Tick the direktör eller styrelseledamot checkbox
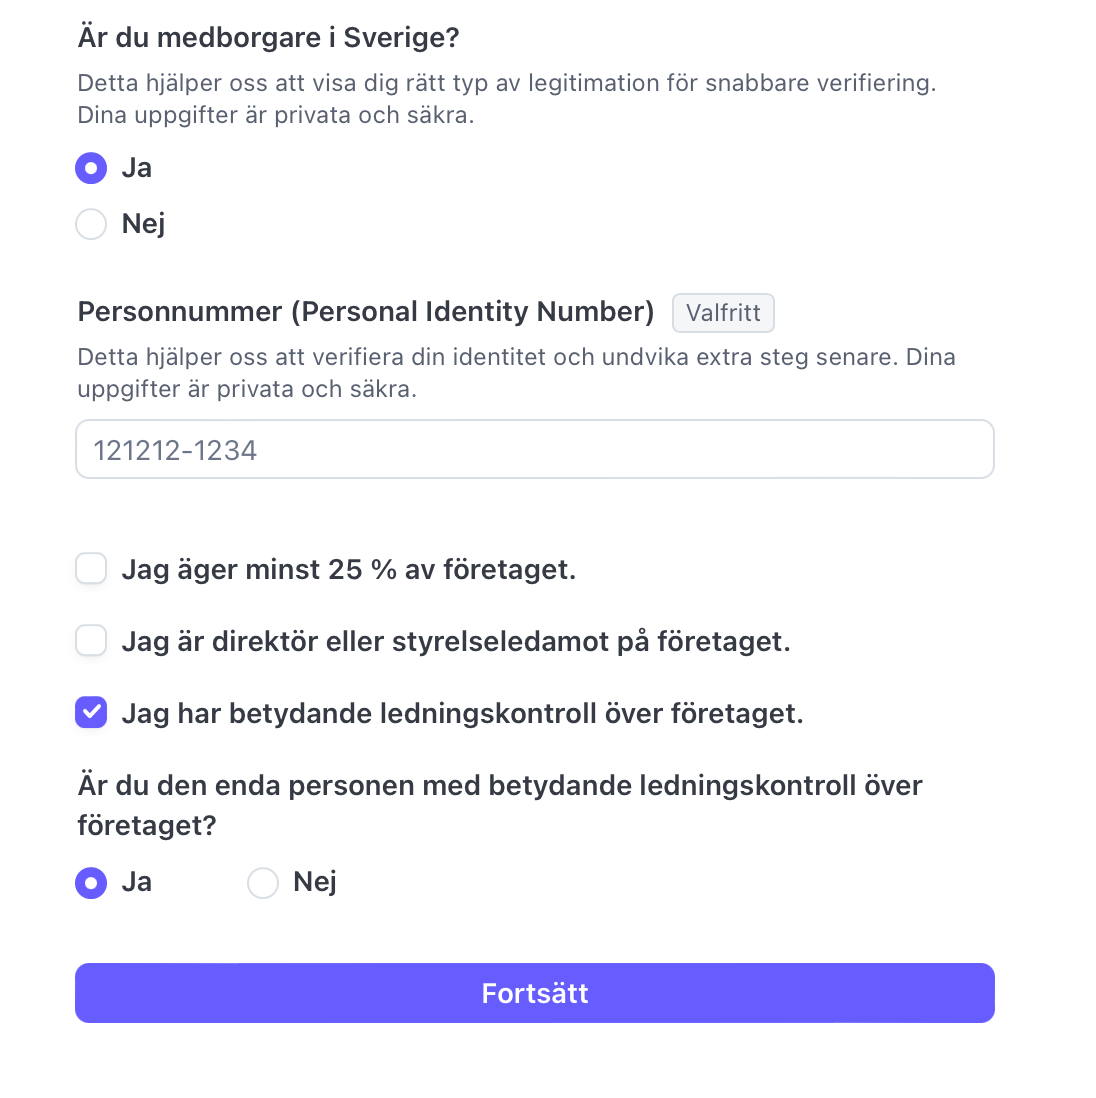The height and width of the screenshot is (1098, 1096). point(91,641)
